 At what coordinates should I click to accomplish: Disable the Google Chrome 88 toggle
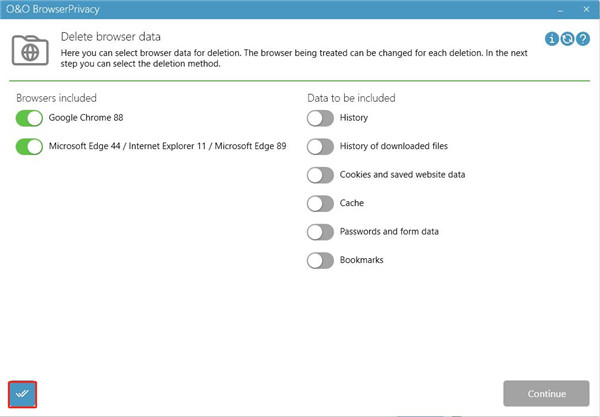(x=29, y=118)
